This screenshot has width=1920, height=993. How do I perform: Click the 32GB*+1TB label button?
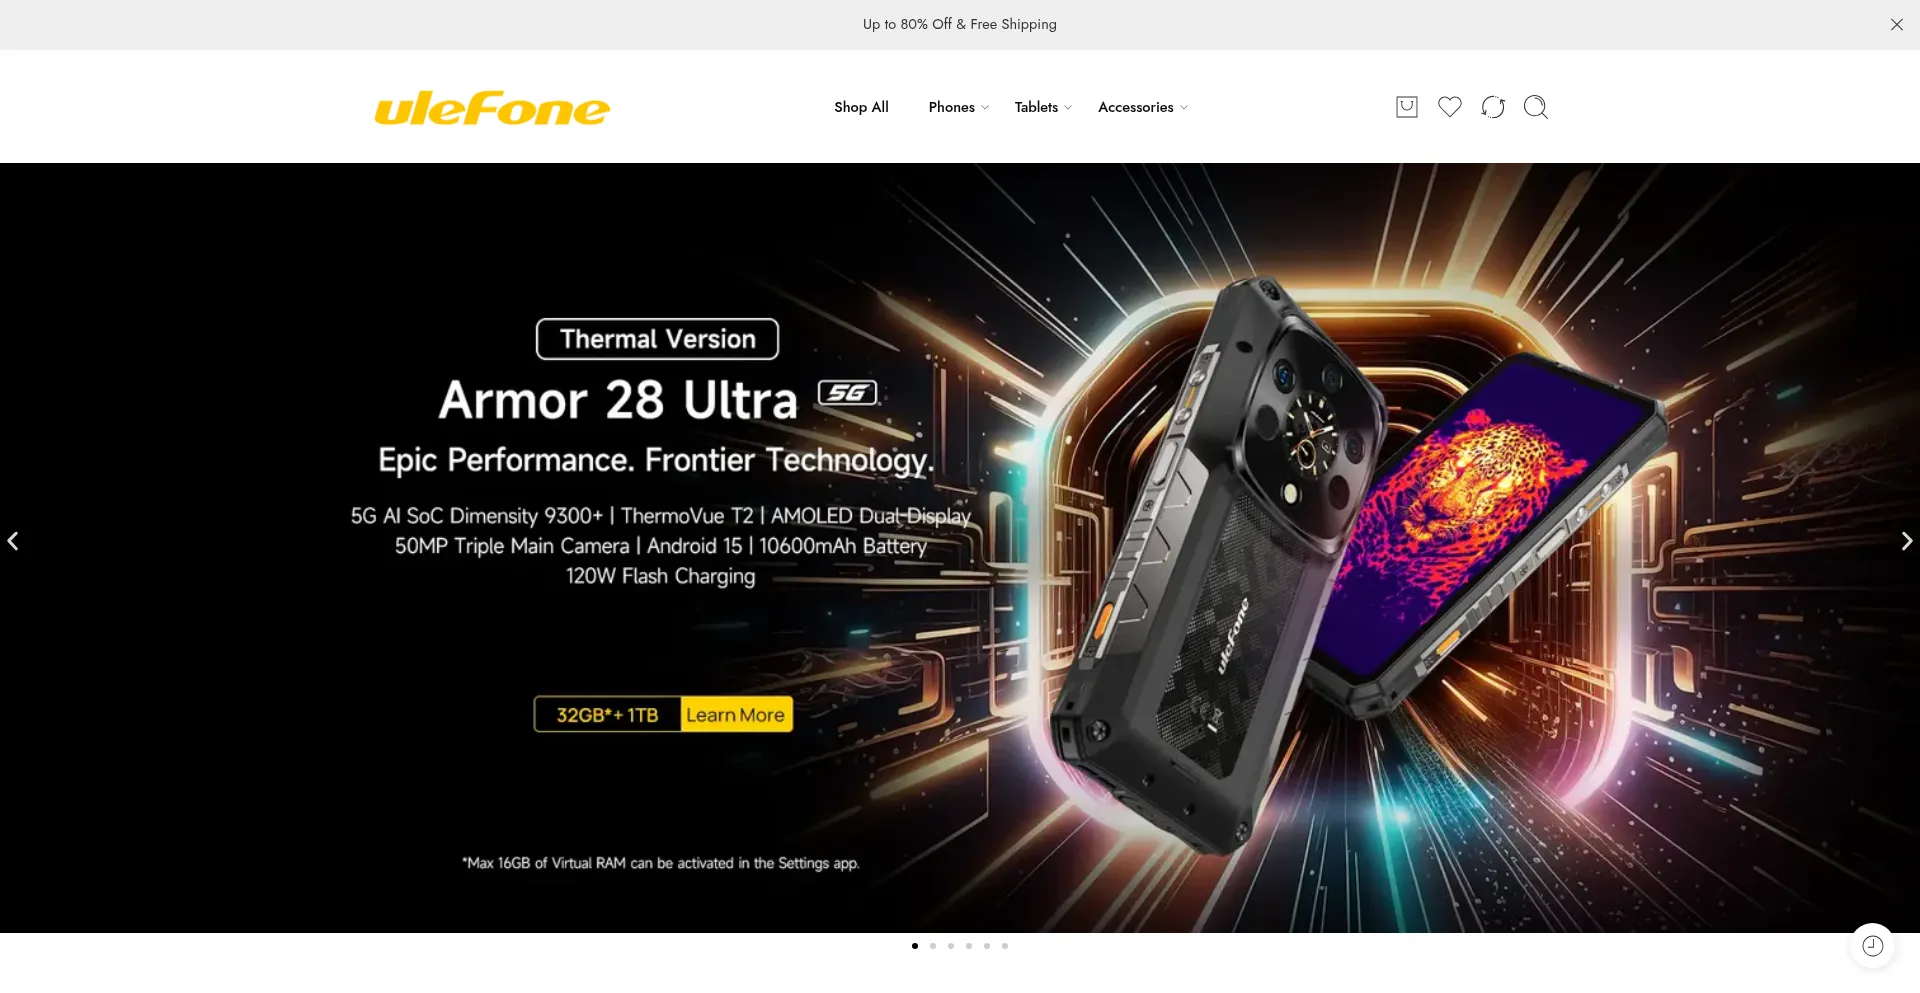[x=607, y=715]
